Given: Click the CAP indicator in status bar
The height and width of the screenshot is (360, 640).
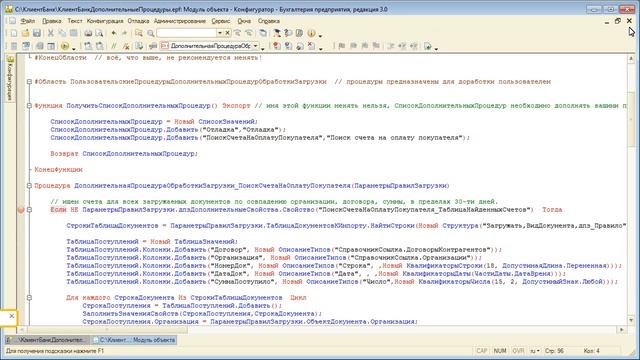Looking at the screenshot, I should coord(482,351).
